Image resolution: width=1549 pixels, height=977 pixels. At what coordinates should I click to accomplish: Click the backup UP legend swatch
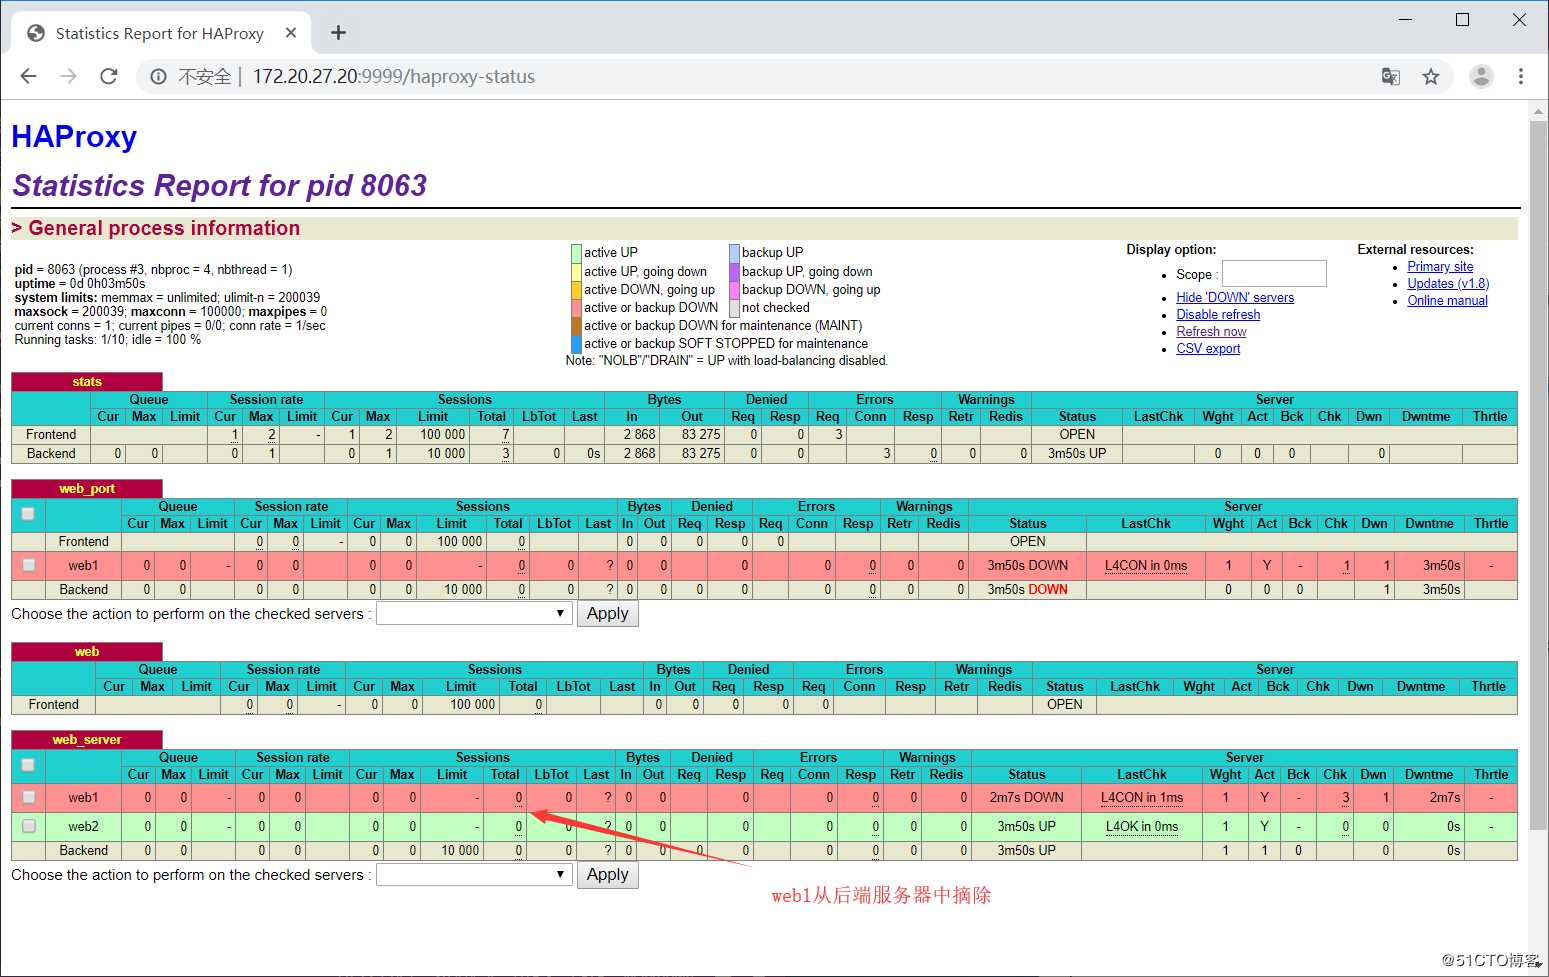point(734,253)
